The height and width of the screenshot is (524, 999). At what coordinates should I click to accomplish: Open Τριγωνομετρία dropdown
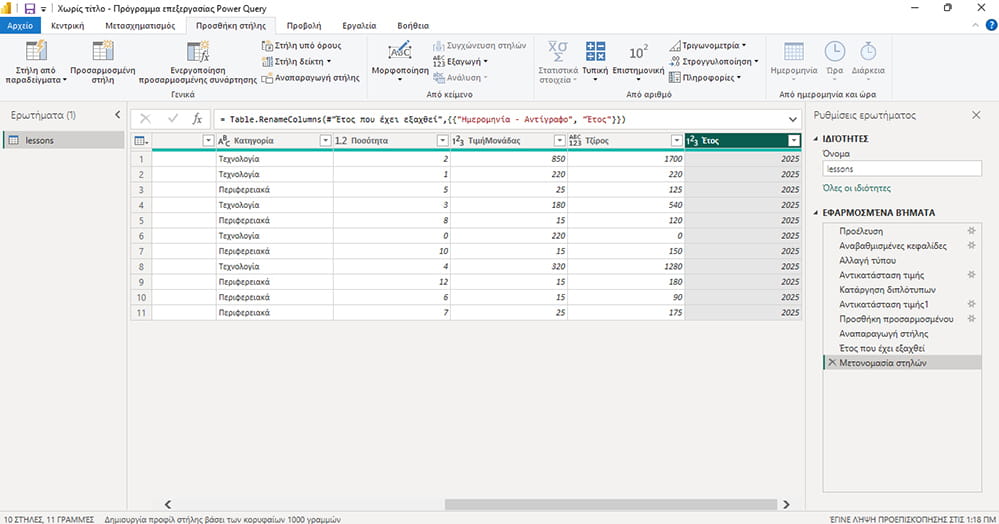(x=707, y=46)
